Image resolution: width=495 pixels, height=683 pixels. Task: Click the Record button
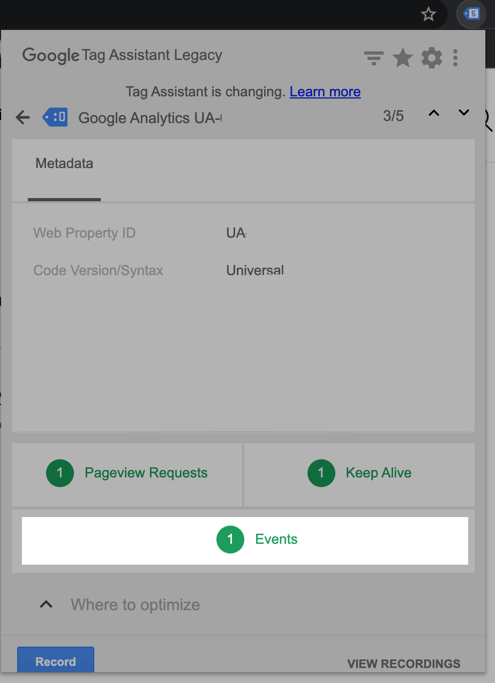coord(55,660)
